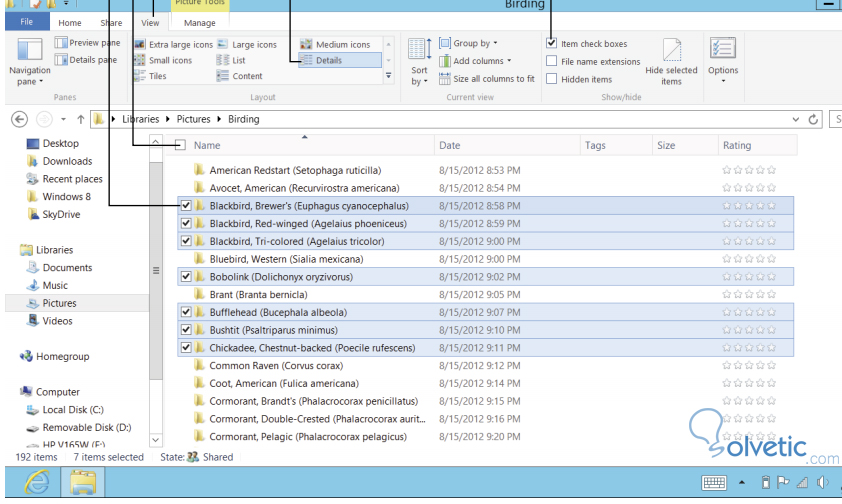Refresh the Birding folder view
The width and height of the screenshot is (842, 504).
(813, 119)
